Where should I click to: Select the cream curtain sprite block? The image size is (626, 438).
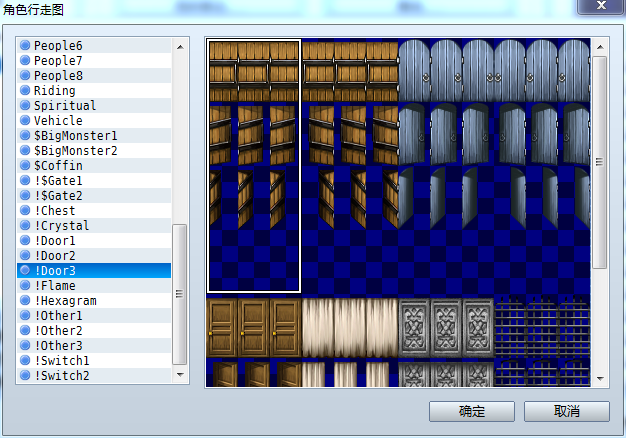click(x=350, y=342)
